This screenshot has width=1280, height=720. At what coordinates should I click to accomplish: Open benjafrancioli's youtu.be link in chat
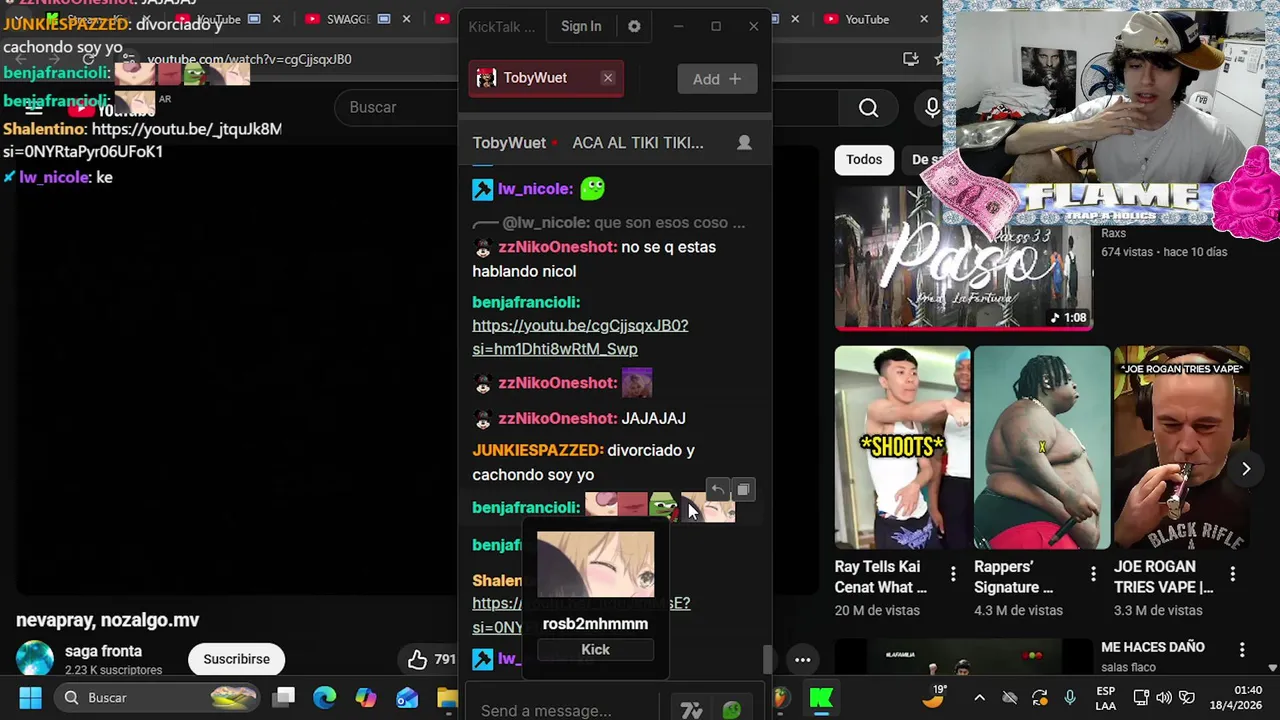(x=580, y=337)
